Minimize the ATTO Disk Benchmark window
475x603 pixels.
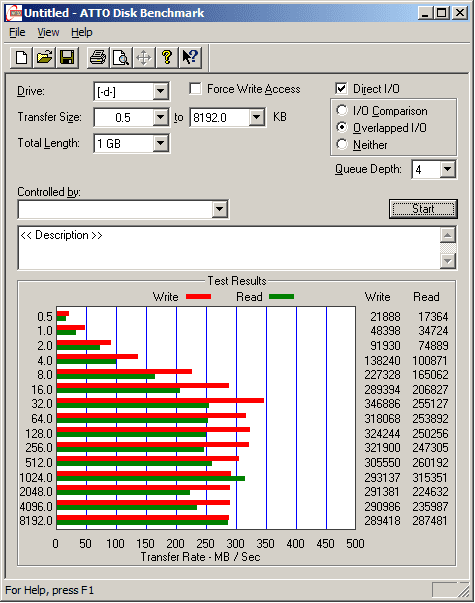425,13
